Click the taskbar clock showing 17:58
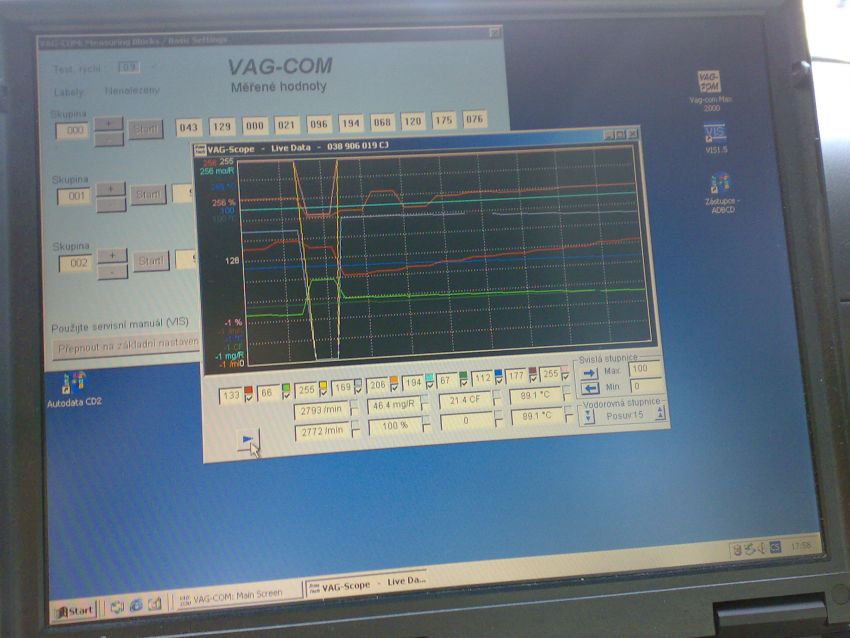Image resolution: width=850 pixels, height=638 pixels. [801, 545]
